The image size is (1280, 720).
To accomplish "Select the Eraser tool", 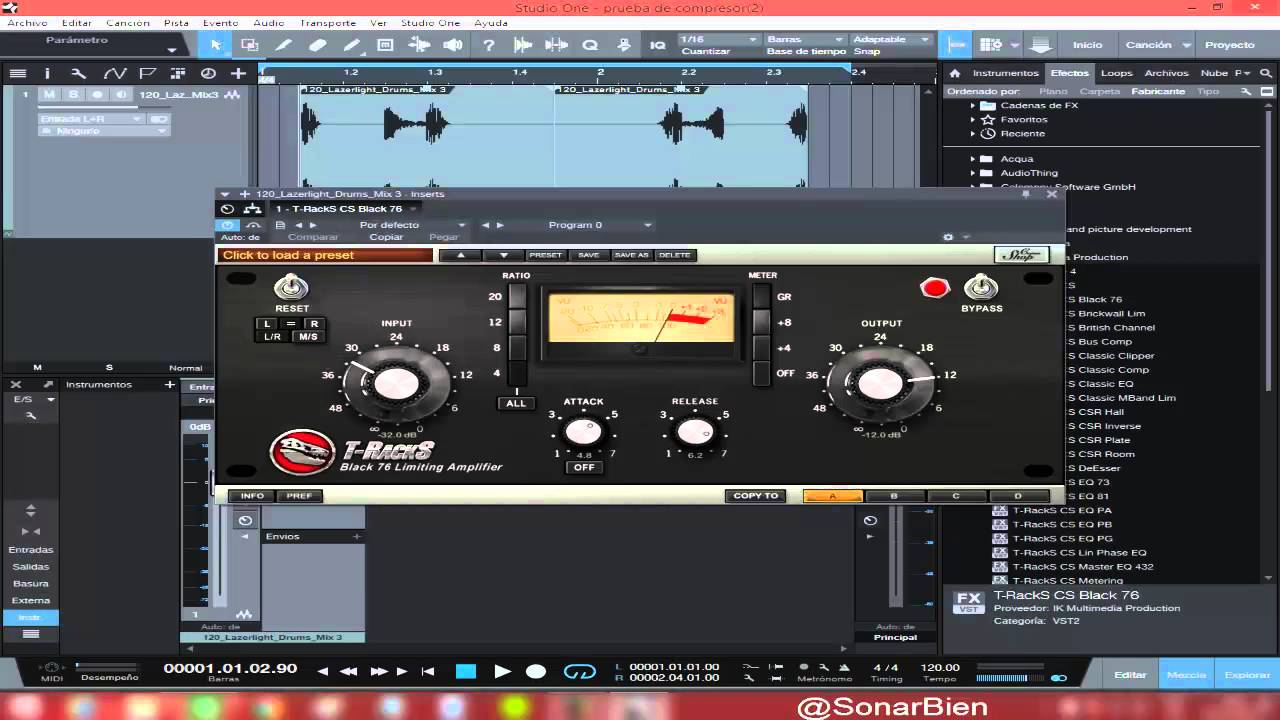I will click(x=318, y=45).
